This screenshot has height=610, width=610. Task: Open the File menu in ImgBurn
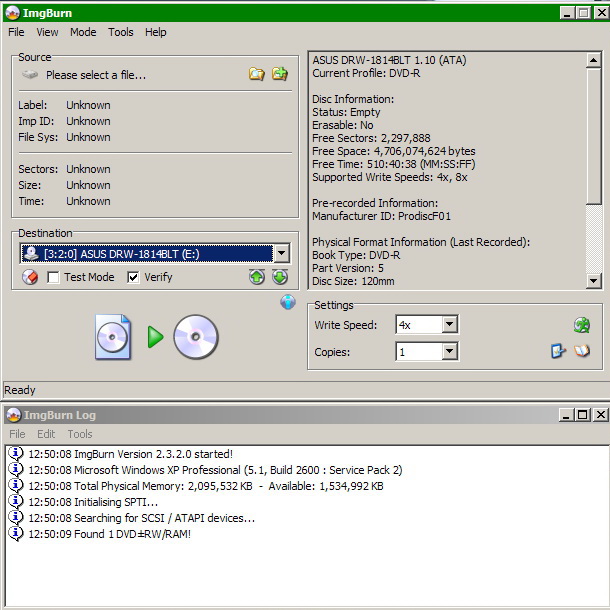16,32
